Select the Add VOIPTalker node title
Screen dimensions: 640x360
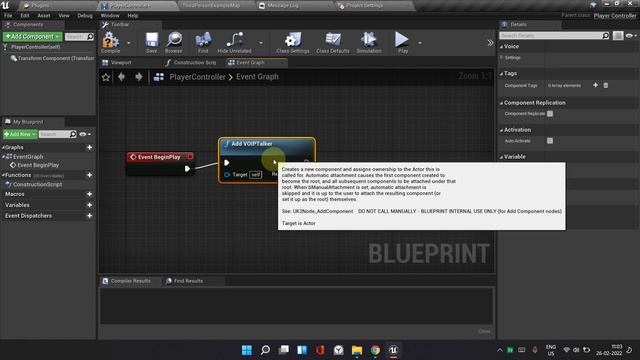(x=251, y=144)
